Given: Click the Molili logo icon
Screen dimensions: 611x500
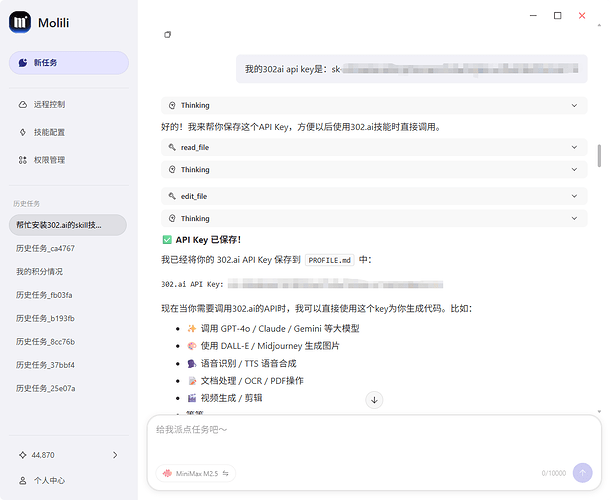Looking at the screenshot, I should [20, 22].
